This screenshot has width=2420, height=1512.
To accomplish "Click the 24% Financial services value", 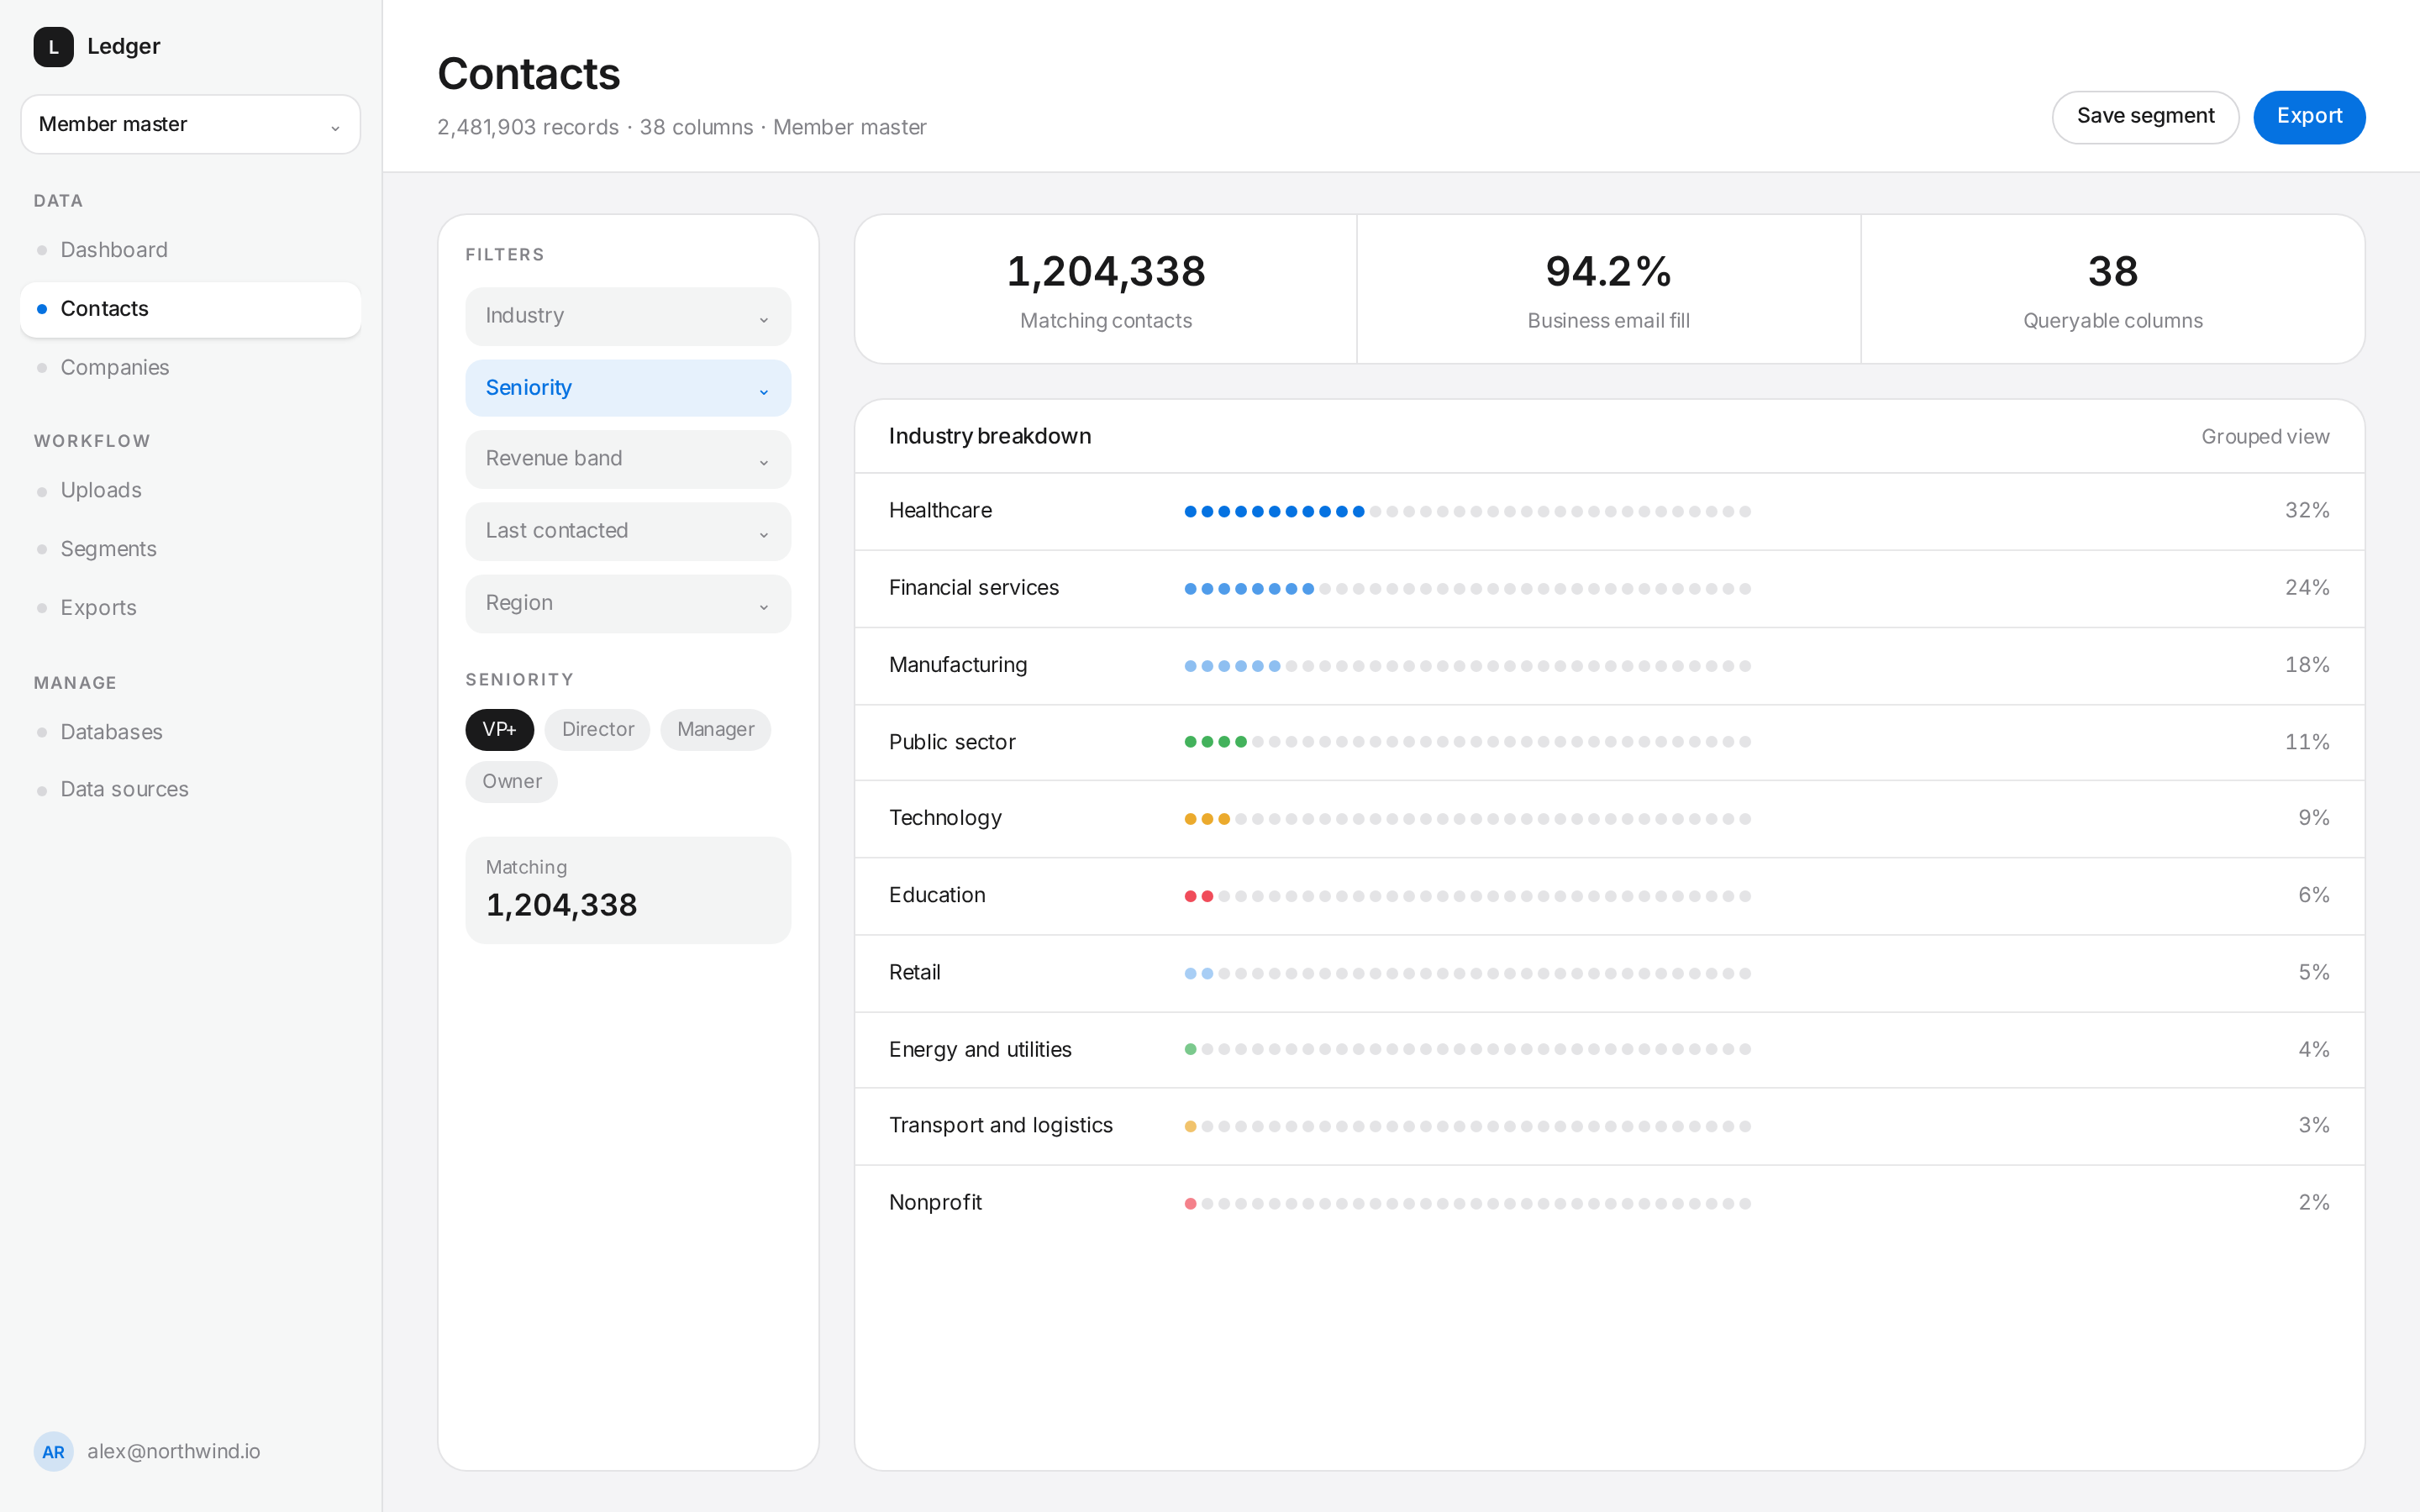I will coord(2307,588).
